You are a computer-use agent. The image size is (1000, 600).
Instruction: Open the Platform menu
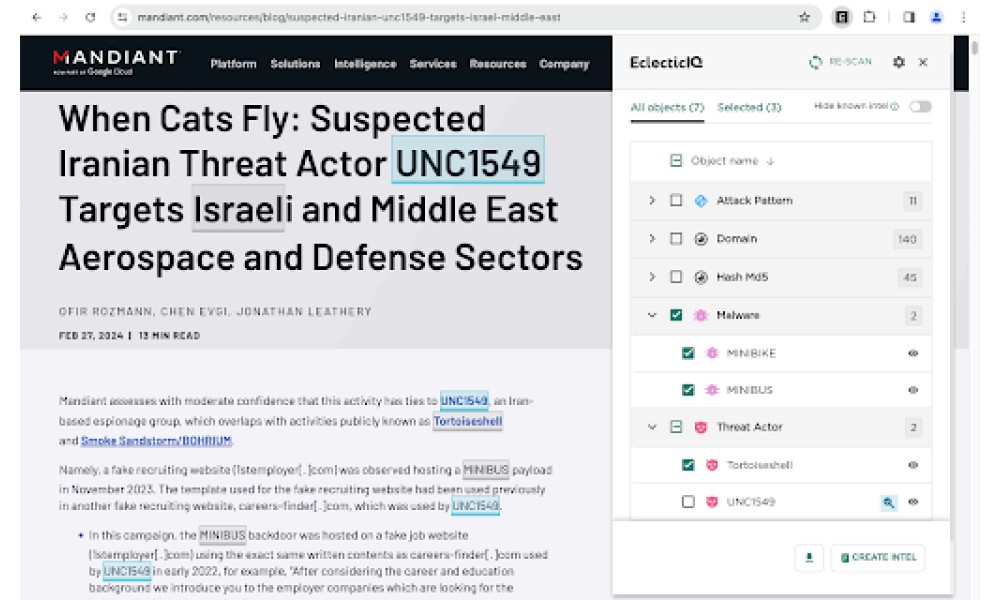pos(233,64)
